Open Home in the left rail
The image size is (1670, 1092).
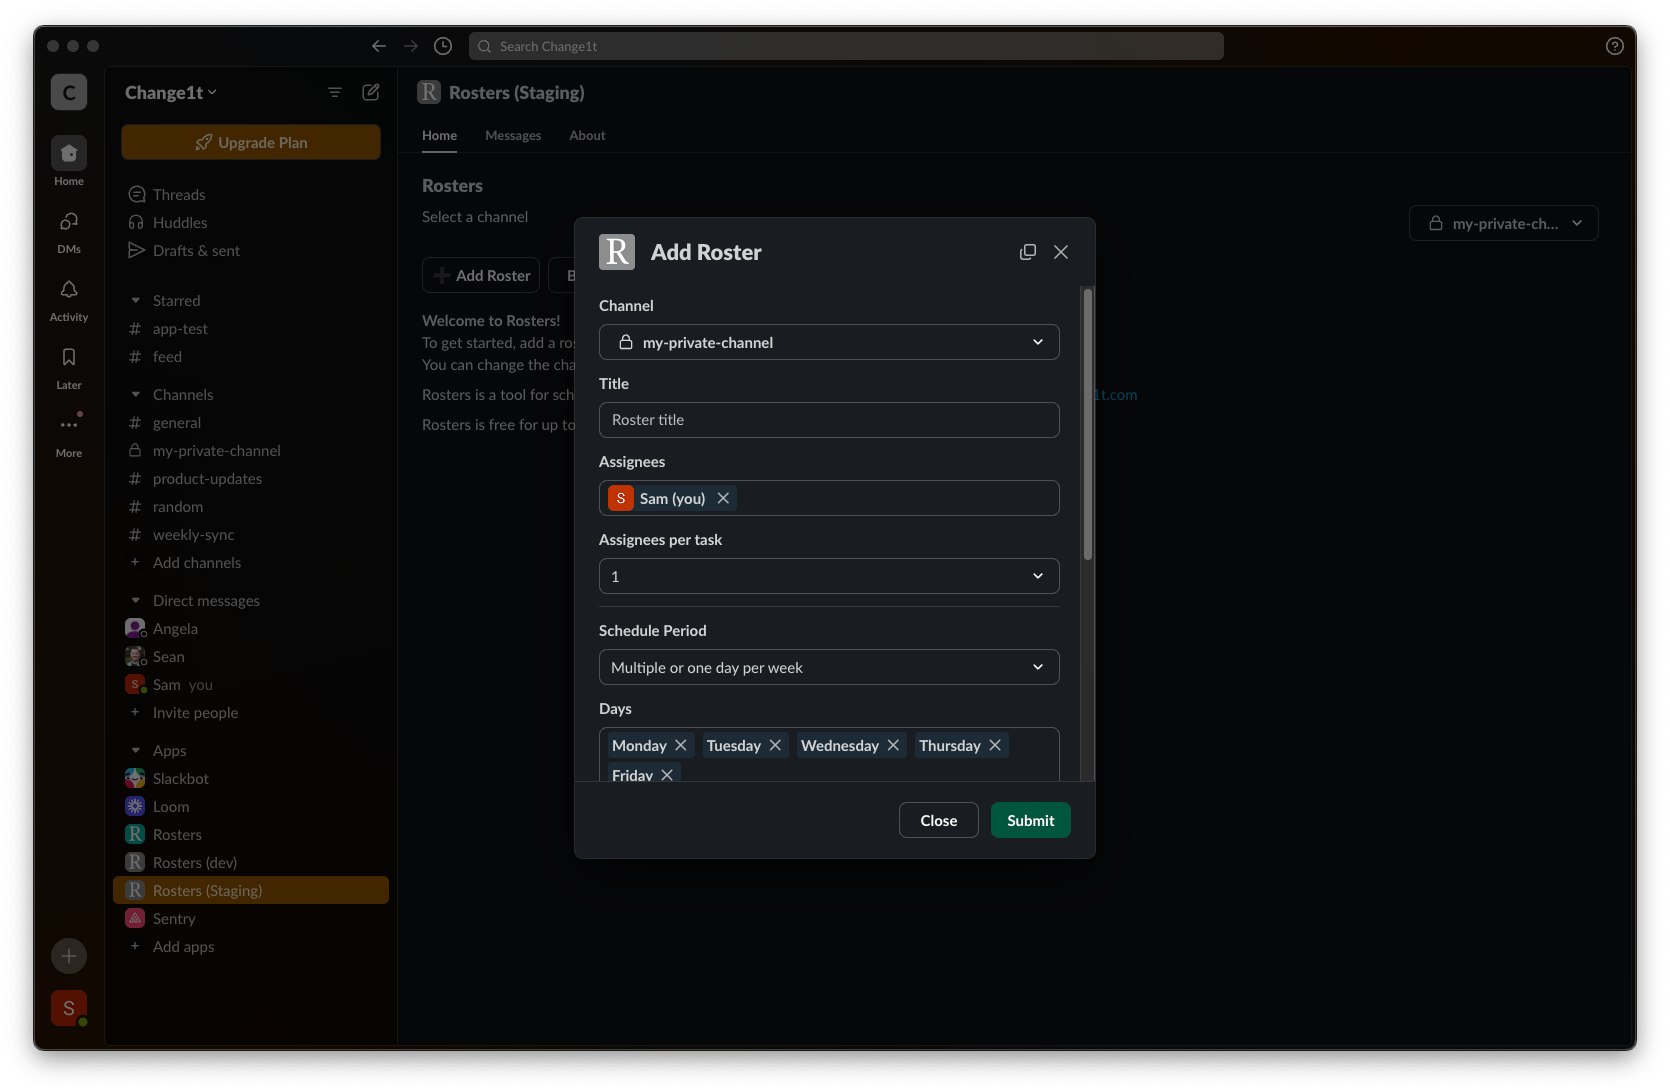pos(69,162)
